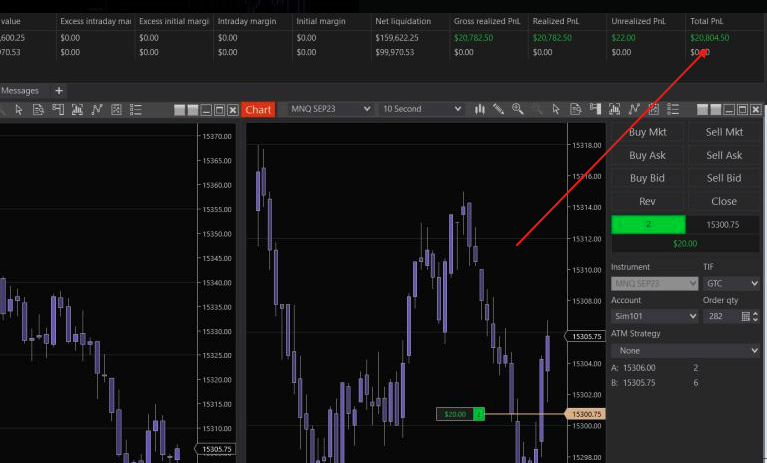767x463 pixels.
Task: Open Data Series icon in left chart window
Action: coord(77,110)
